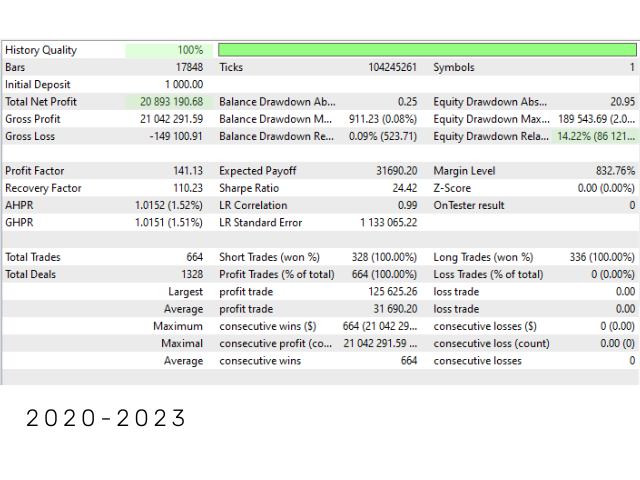640x480 pixels.
Task: Click Balance Drawdown Maximal 911.23 (0.08%)
Action: (383, 119)
